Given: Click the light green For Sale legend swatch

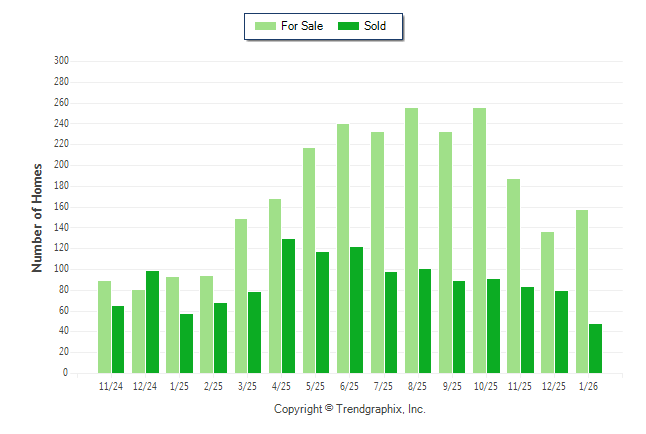Looking at the screenshot, I should pos(265,26).
